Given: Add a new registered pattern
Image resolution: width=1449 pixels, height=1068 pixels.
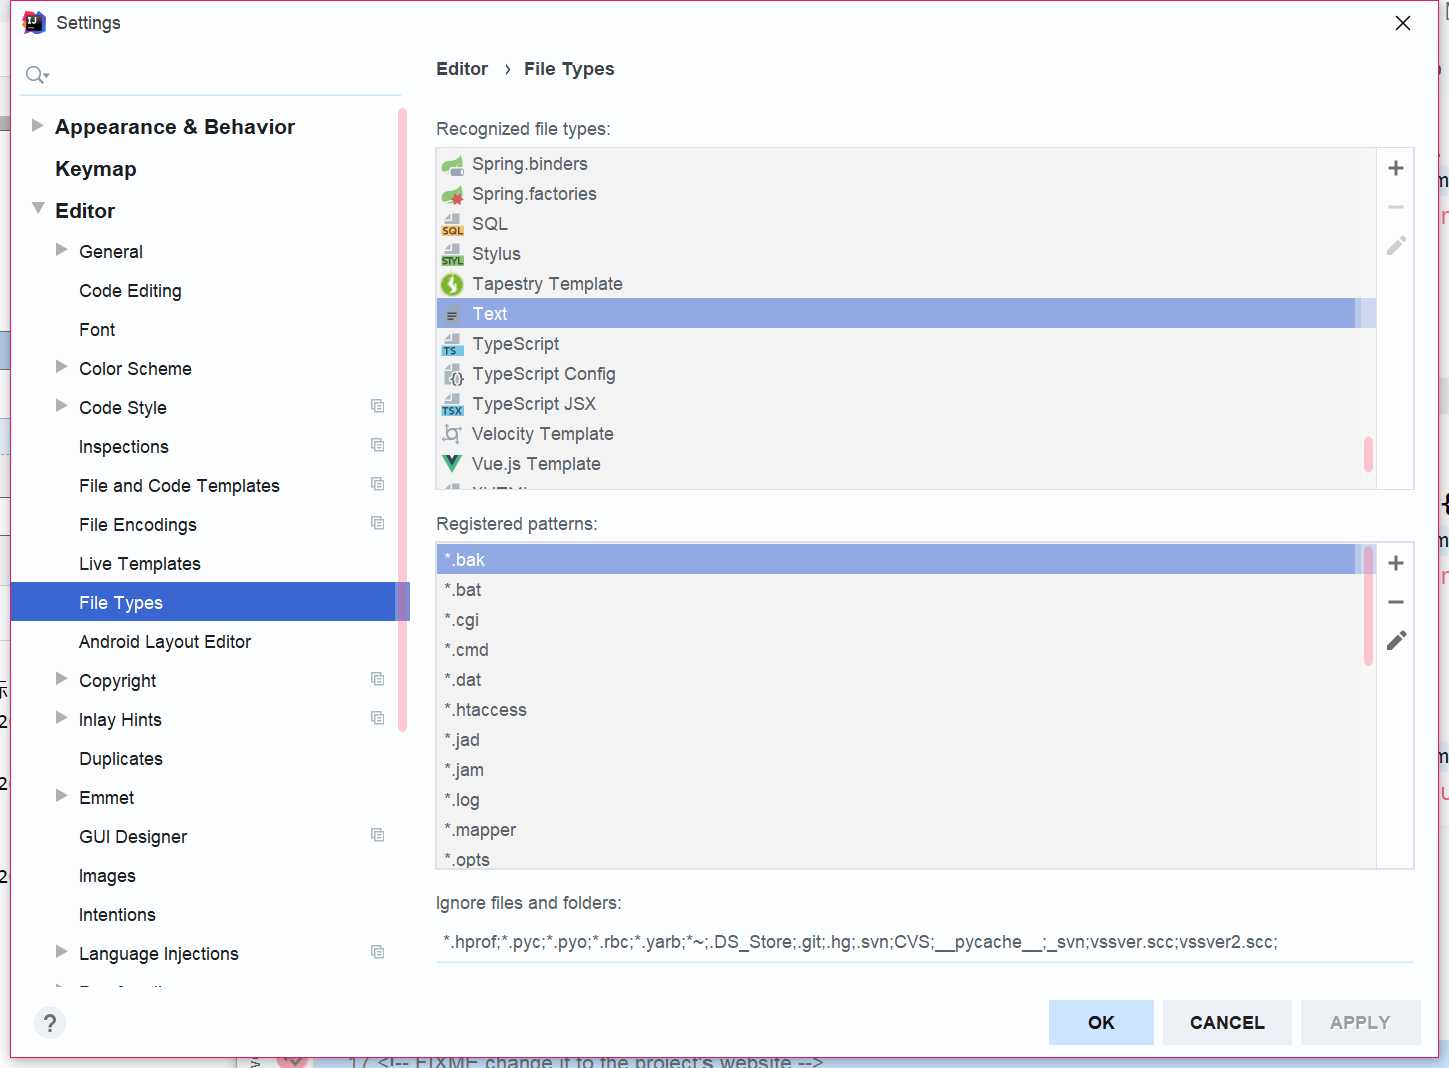Looking at the screenshot, I should (x=1396, y=563).
